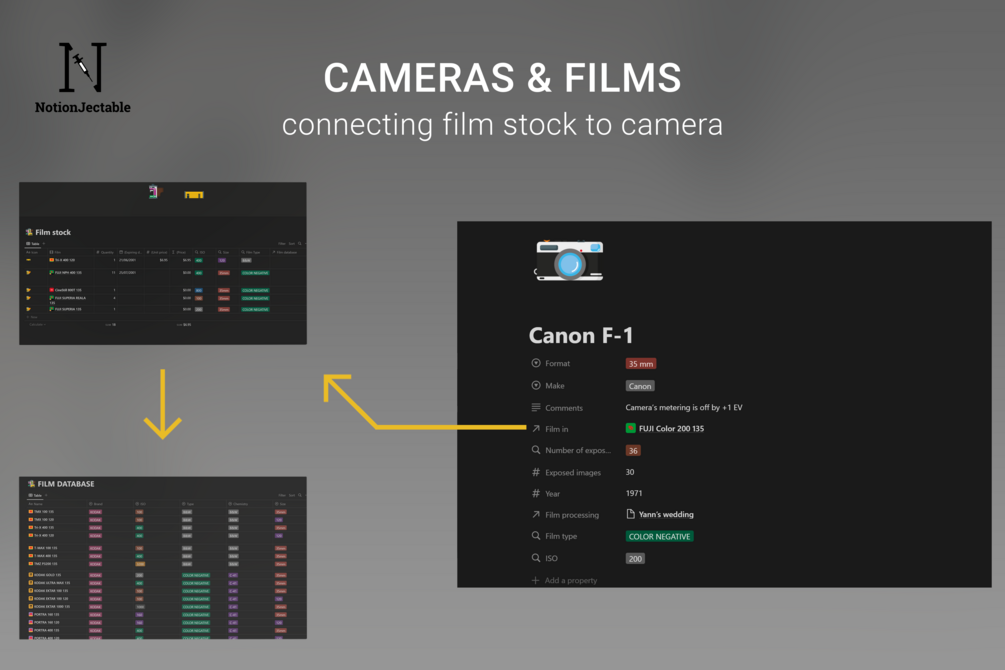Switch to the Table tab in Film stock
Viewport: 1005px width, 670px height.
coord(33,244)
